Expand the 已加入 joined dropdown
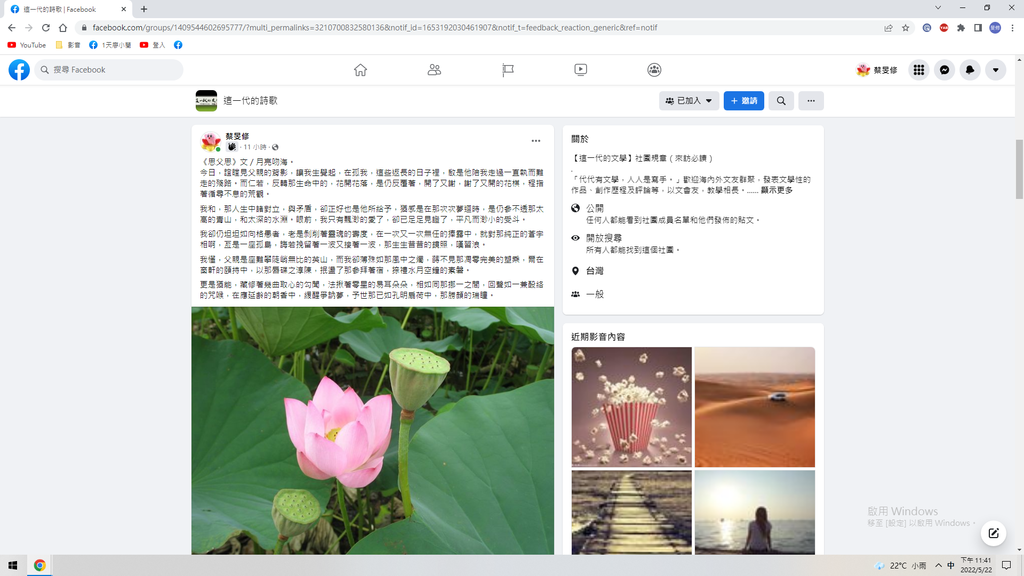1024x576 pixels. 689,101
